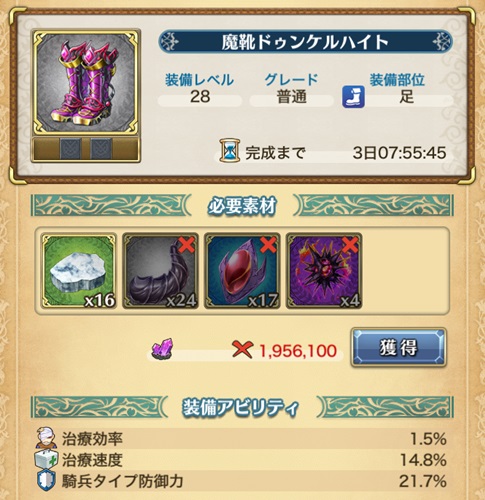Tap the bandaged healer 治療効率 icon
485x500 pixels.
coord(46,438)
